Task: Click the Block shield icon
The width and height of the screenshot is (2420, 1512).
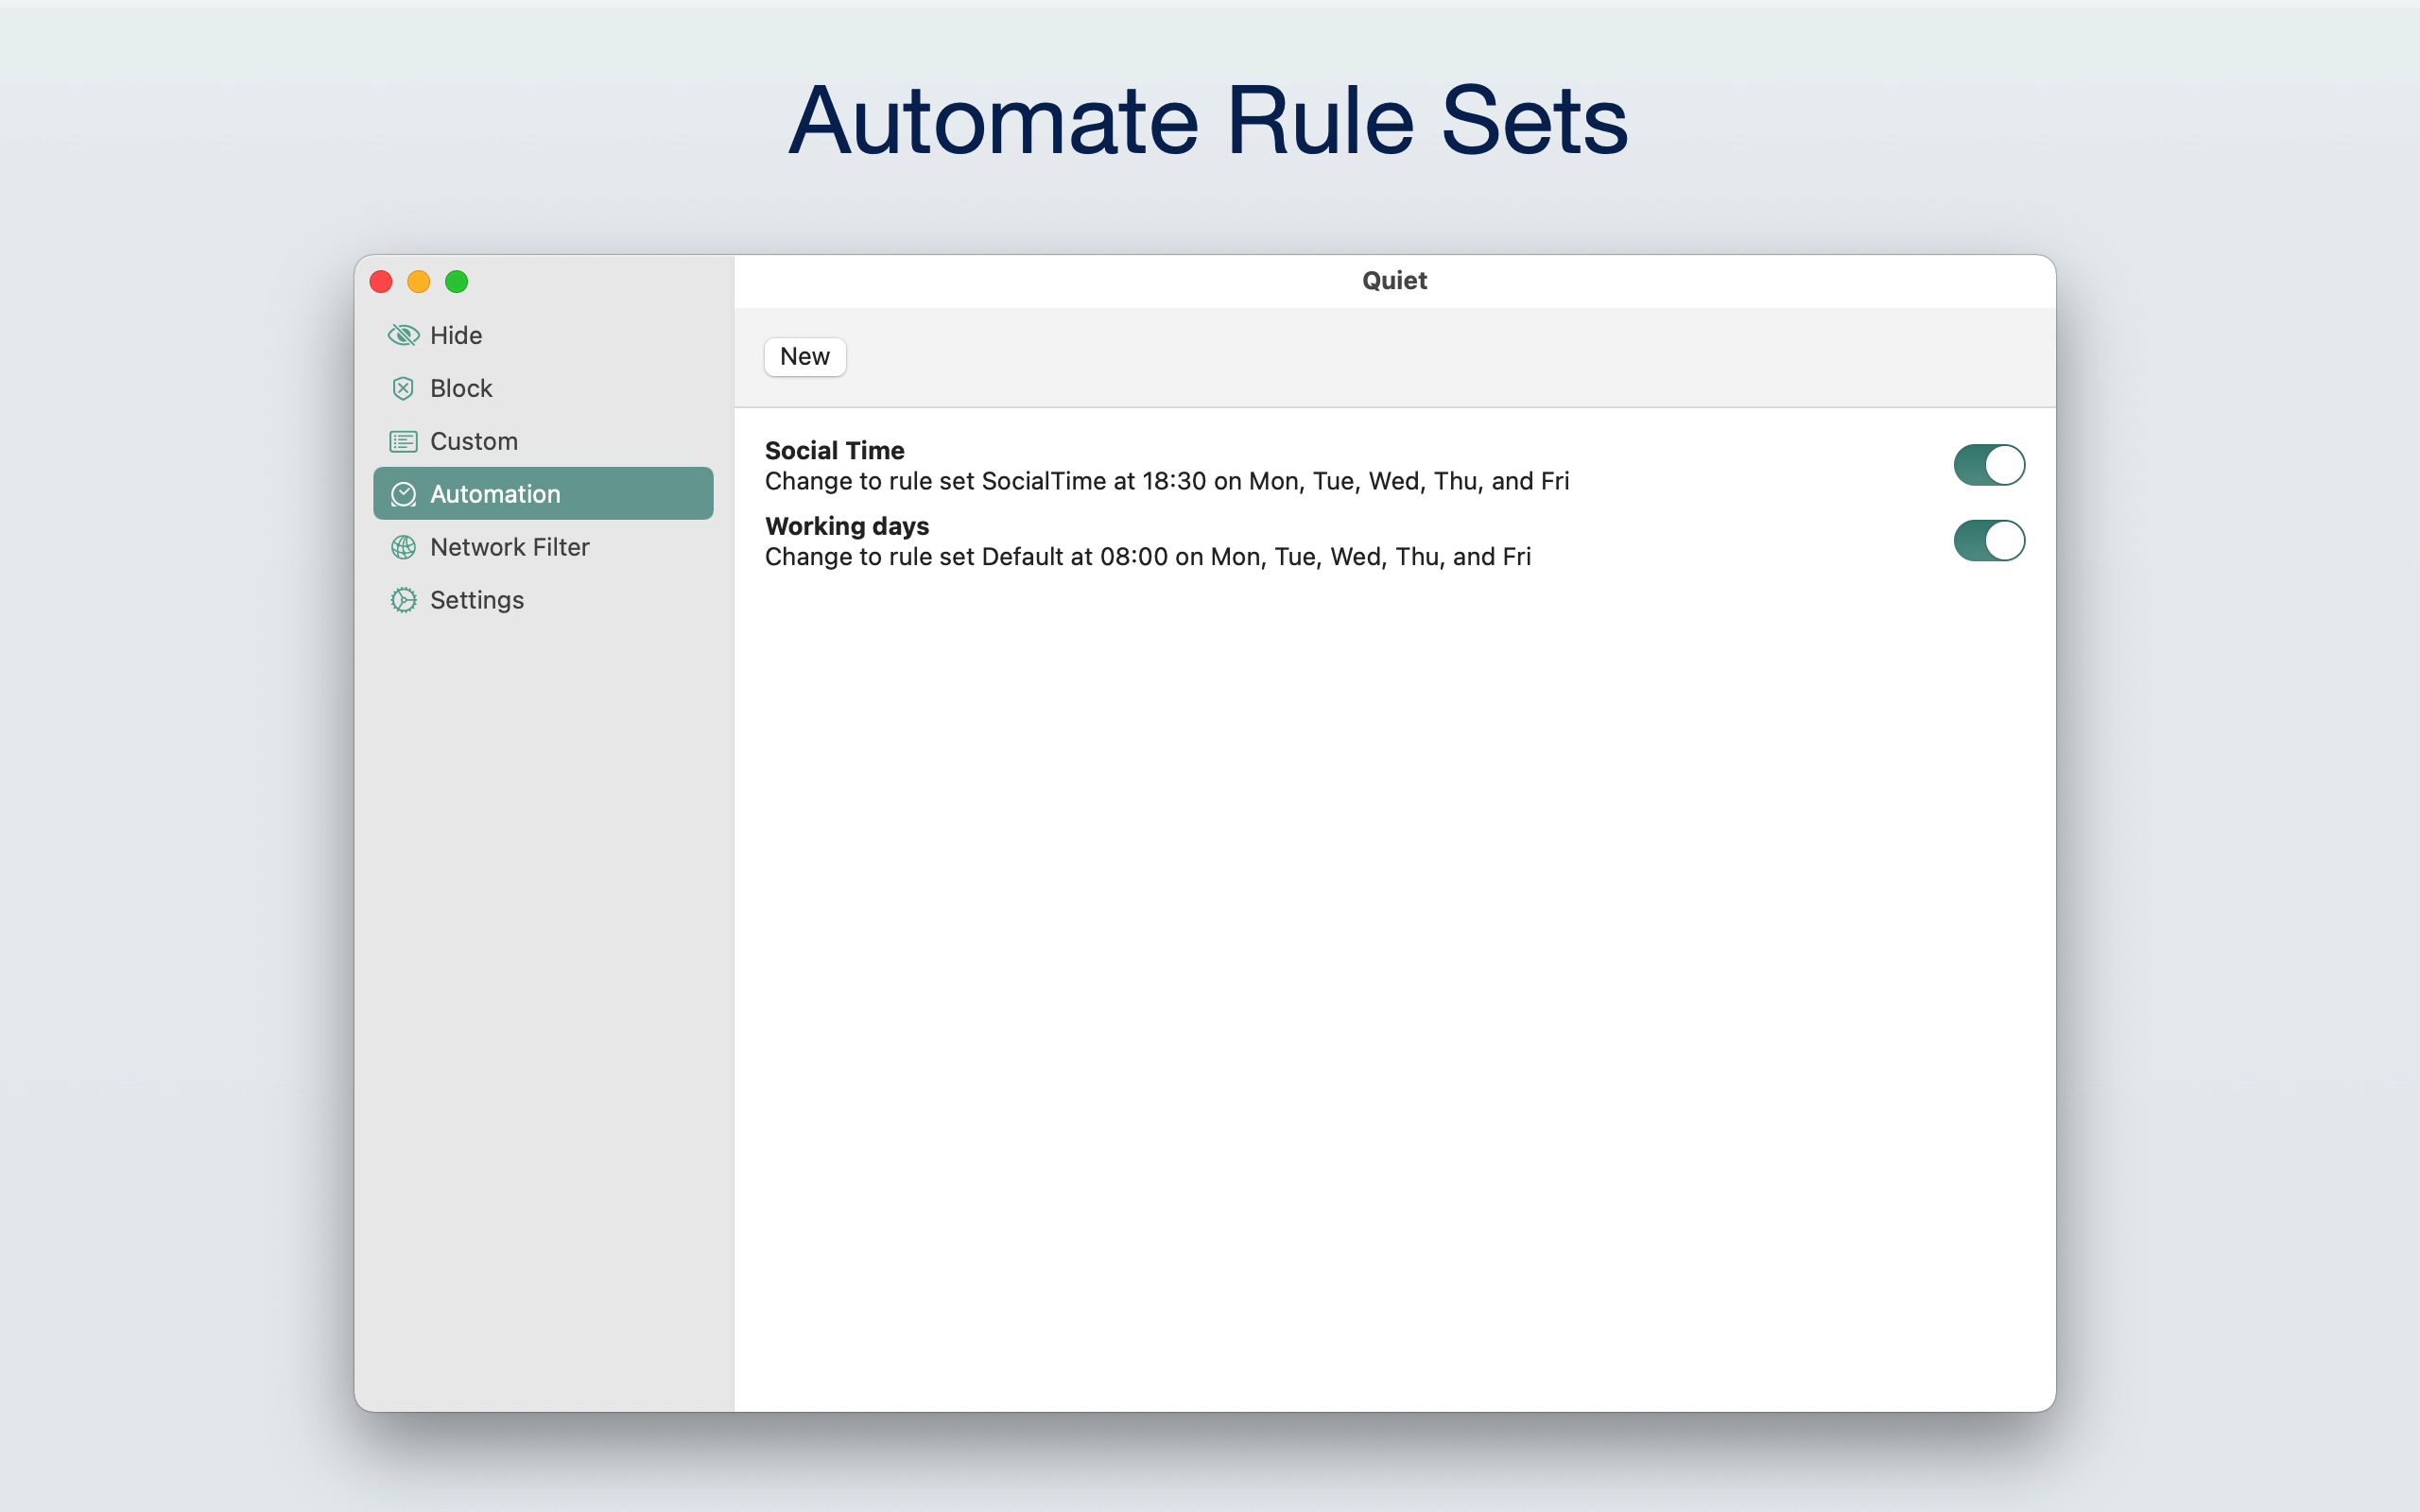Action: click(x=403, y=388)
